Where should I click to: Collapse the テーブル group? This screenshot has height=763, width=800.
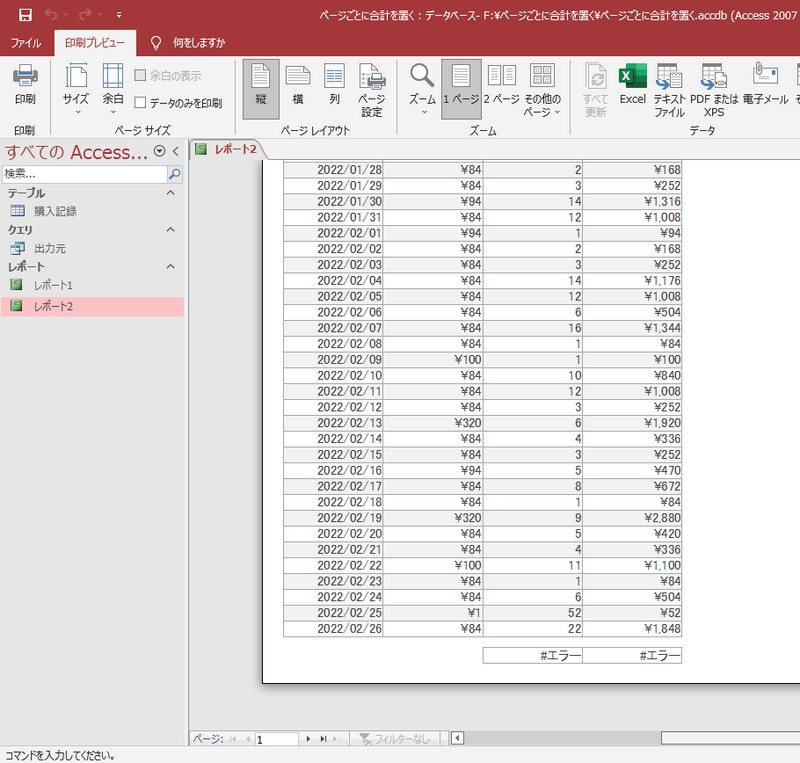pyautogui.click(x=171, y=193)
